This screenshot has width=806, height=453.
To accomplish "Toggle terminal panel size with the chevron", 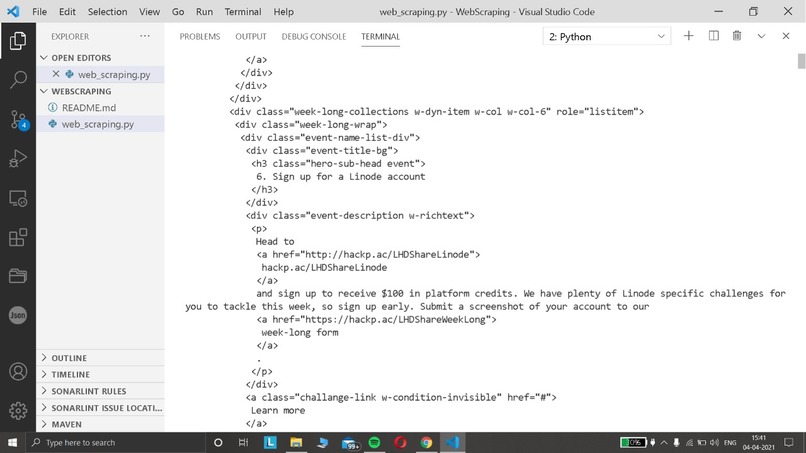I will (x=761, y=36).
